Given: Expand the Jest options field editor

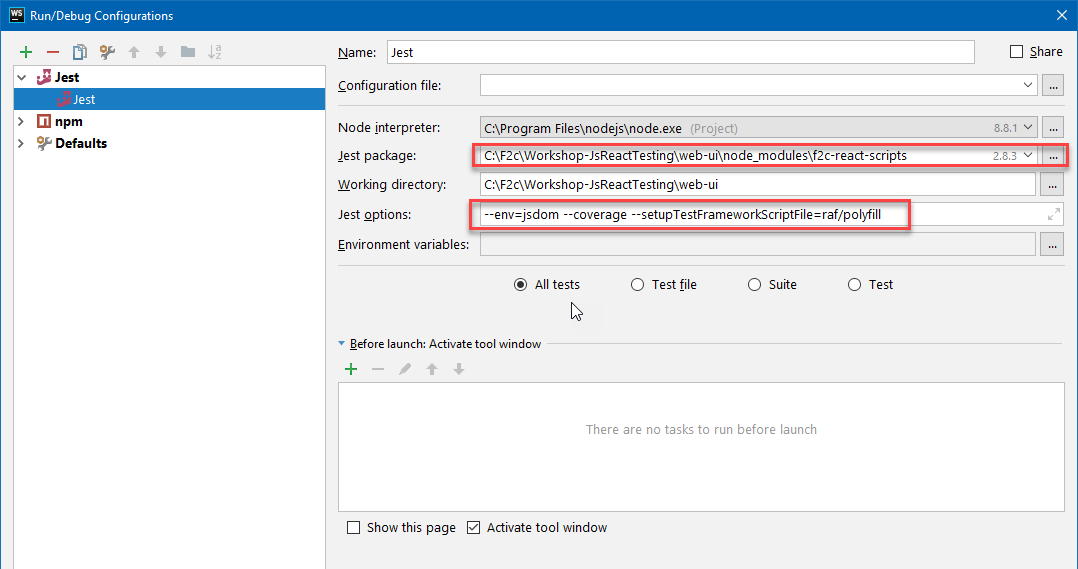Looking at the screenshot, I should click(1053, 215).
